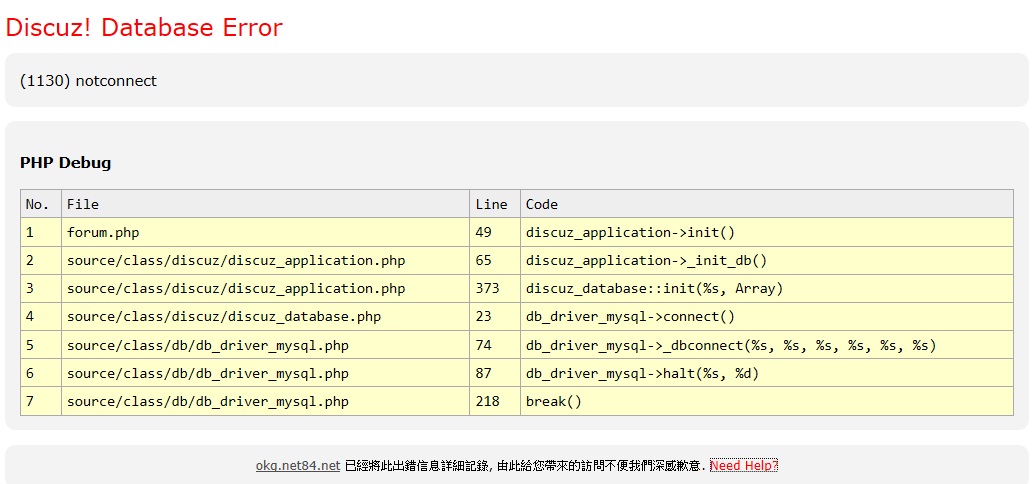1032x484 pixels.
Task: Click the File column header
Action: 265,204
